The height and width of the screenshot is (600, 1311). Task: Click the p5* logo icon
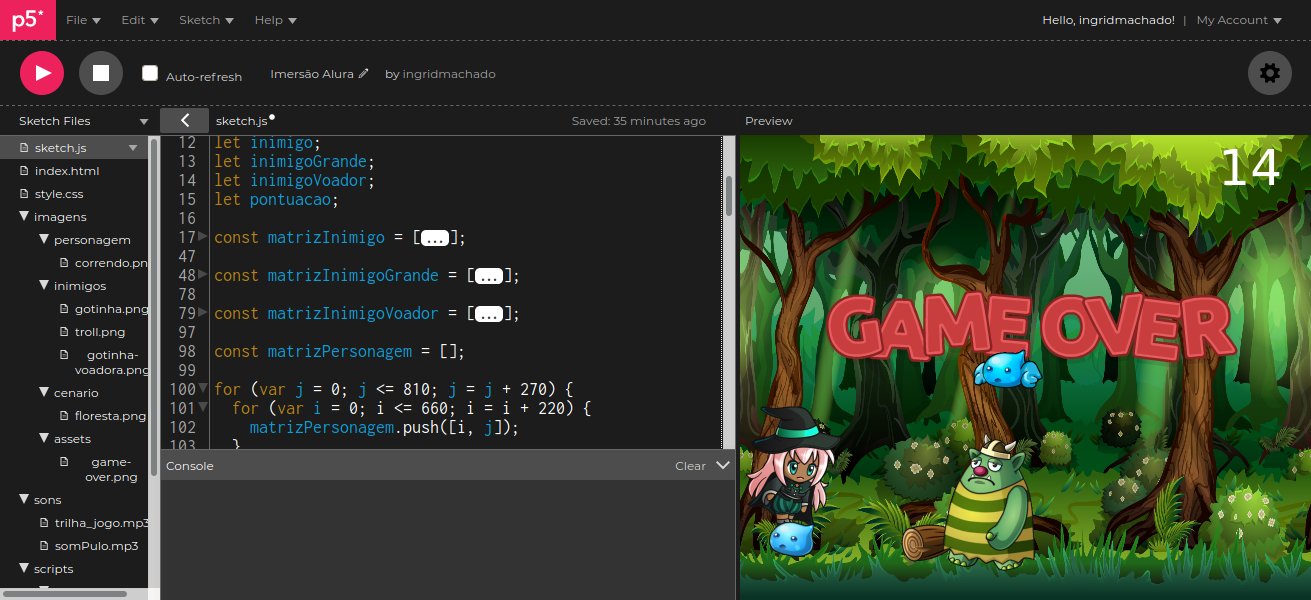(x=27, y=20)
